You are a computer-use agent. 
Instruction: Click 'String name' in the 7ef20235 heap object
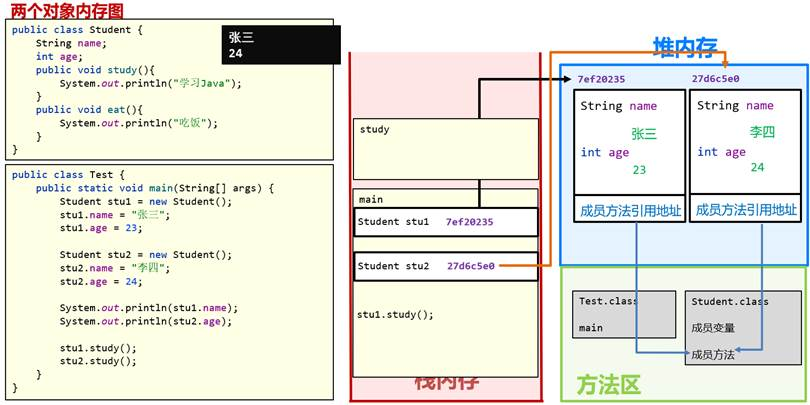pos(619,106)
